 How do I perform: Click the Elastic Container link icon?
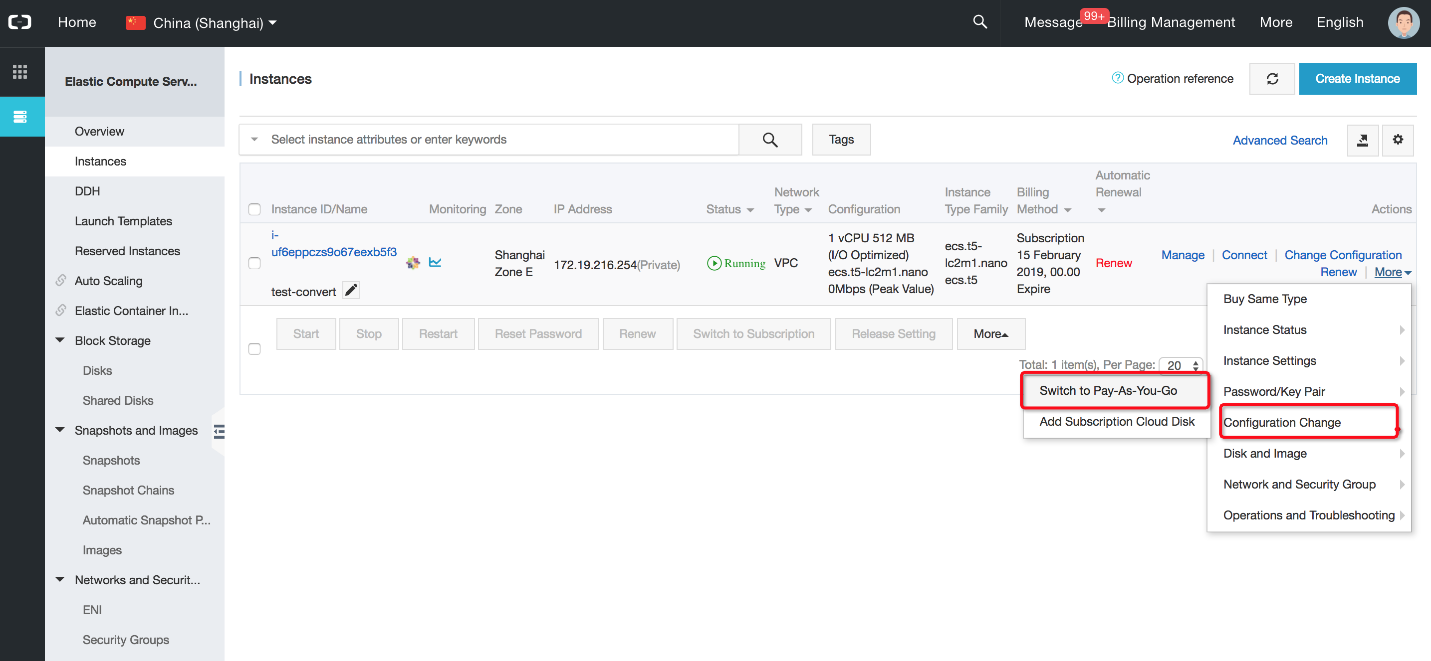coord(62,311)
